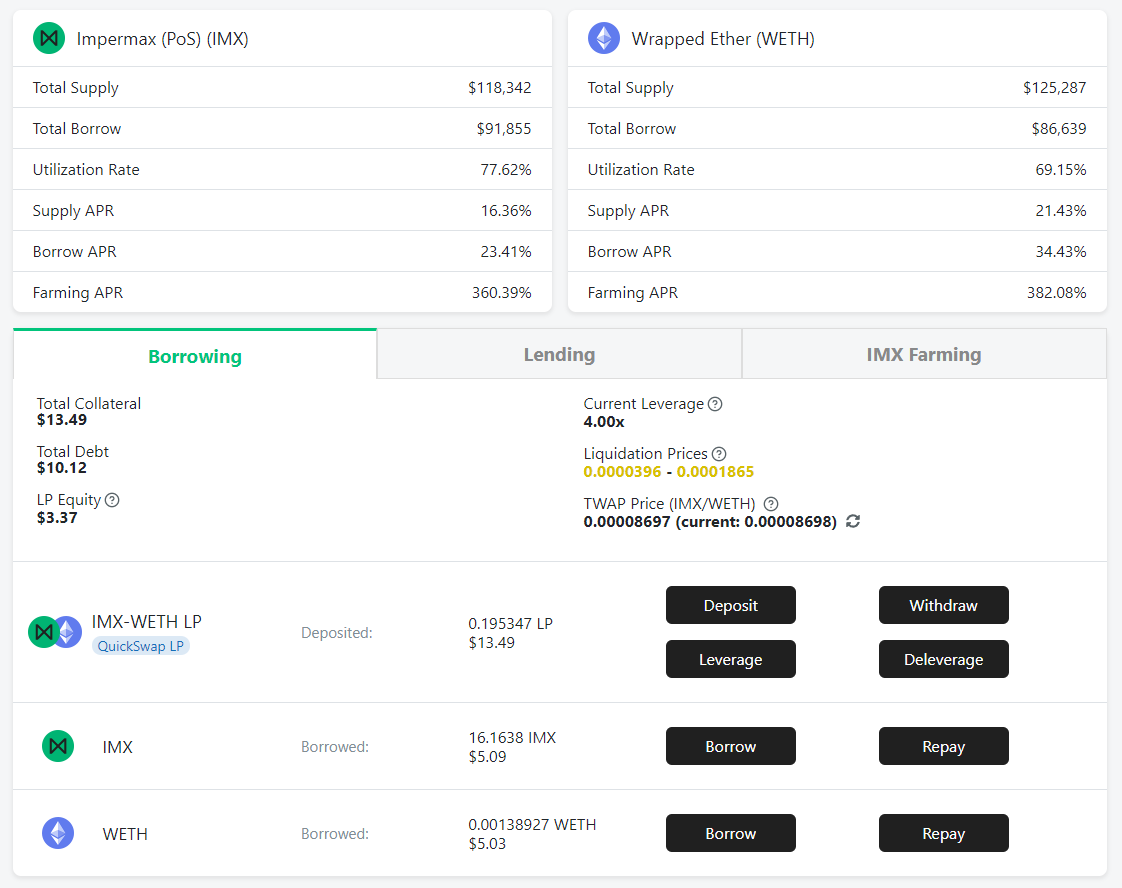Screen dimensions: 1122x888
Task: Click the QuickSwap LP badge
Action: tap(141, 646)
